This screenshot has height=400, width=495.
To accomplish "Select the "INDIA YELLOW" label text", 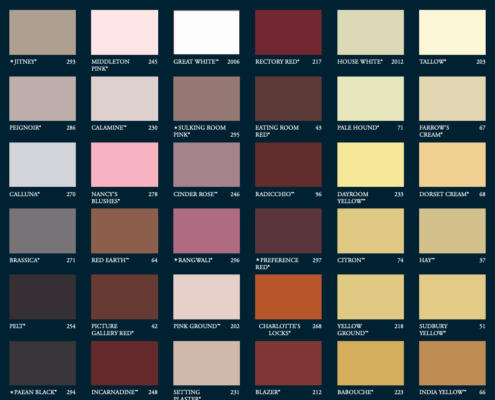I will [442, 392].
